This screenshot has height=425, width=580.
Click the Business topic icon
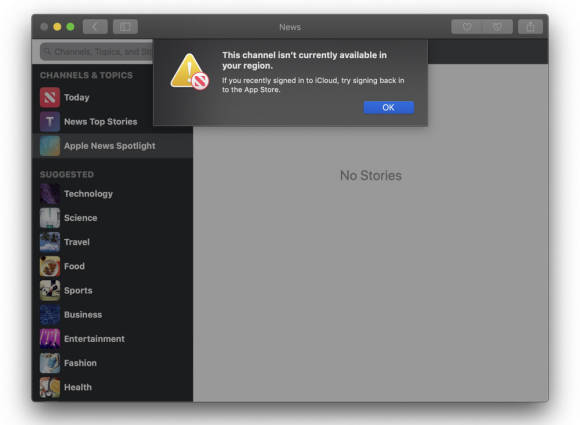(x=50, y=315)
